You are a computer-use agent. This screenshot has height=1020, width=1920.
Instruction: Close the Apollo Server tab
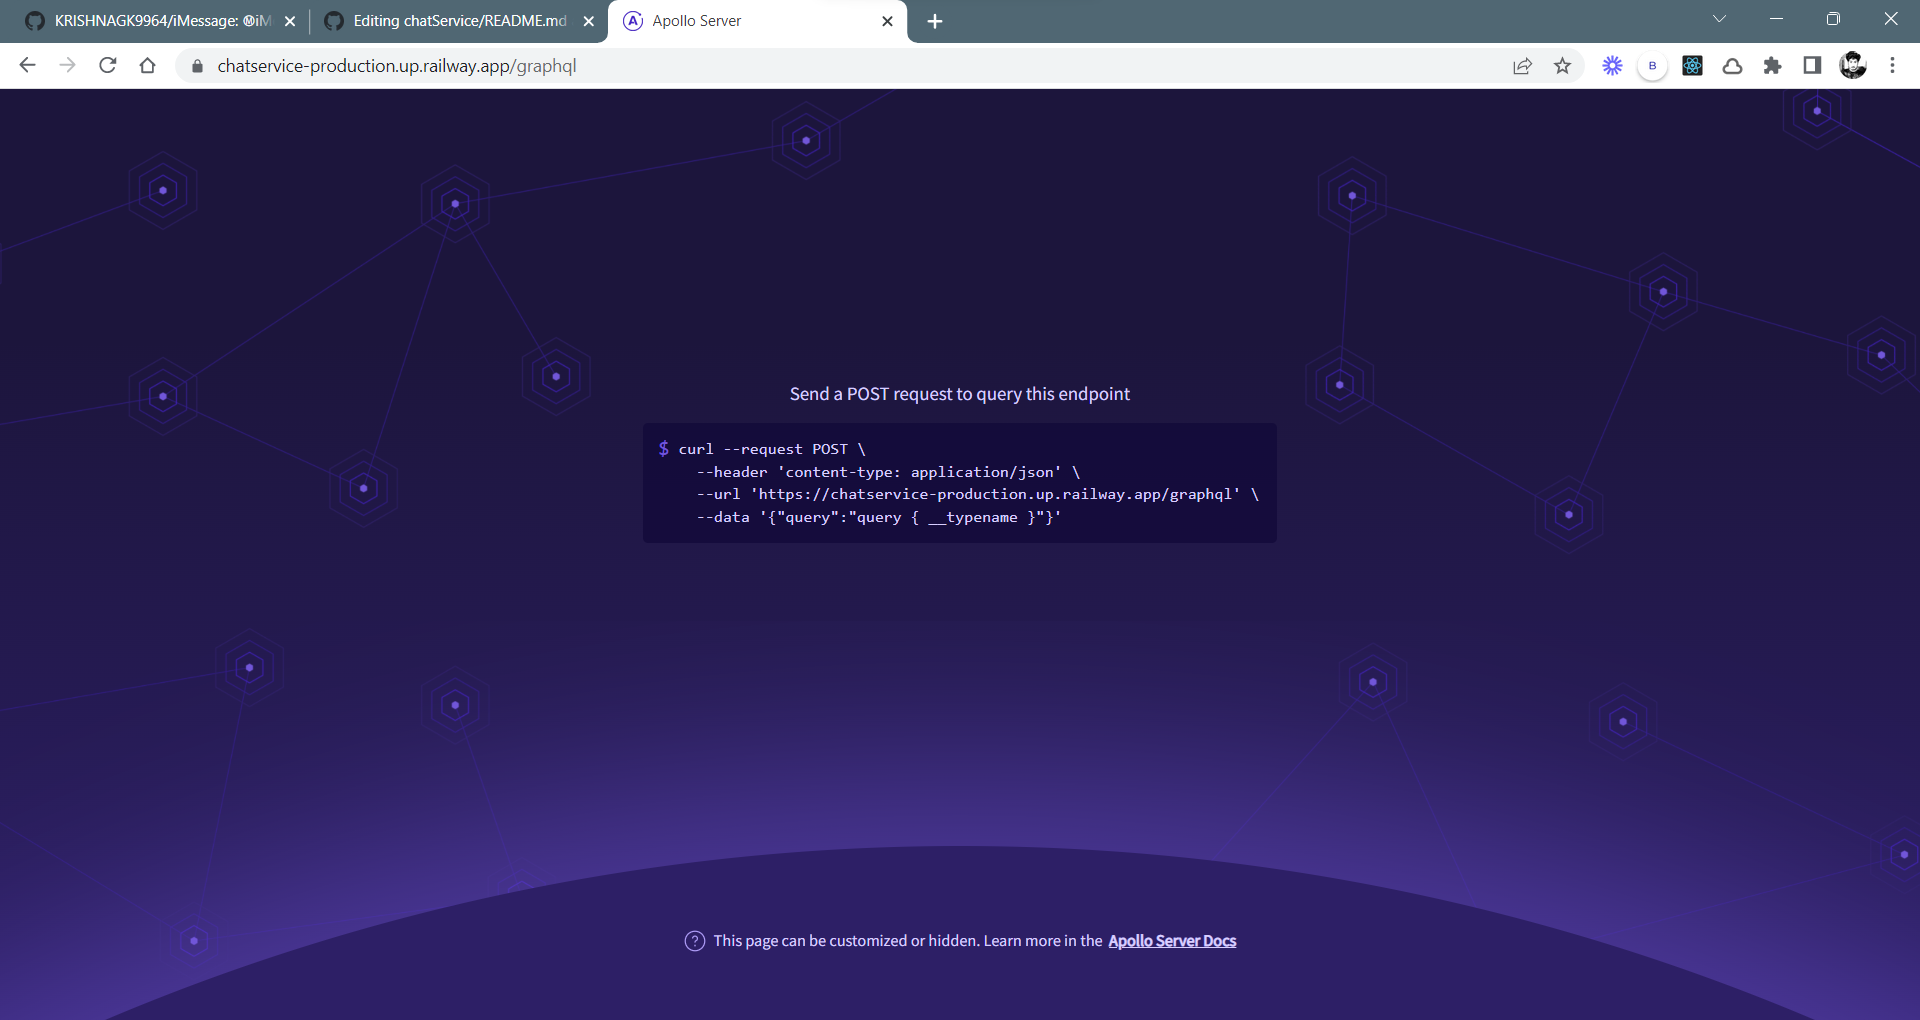click(x=887, y=21)
